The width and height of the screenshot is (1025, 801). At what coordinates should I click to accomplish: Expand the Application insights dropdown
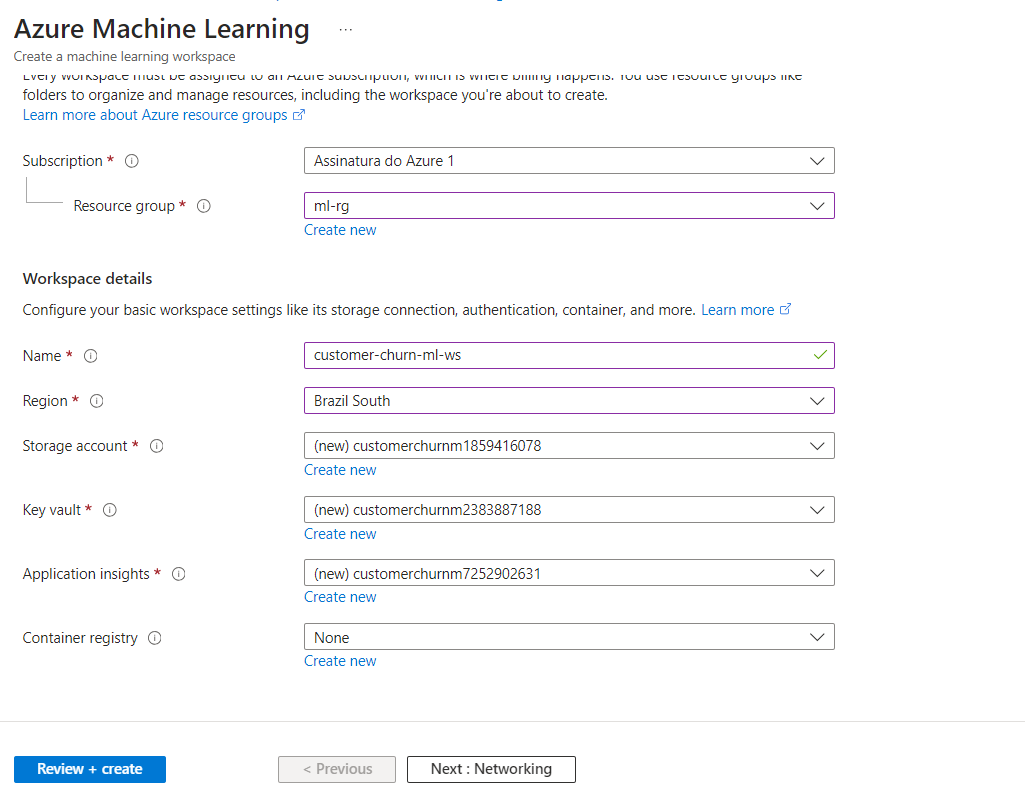tap(569, 573)
